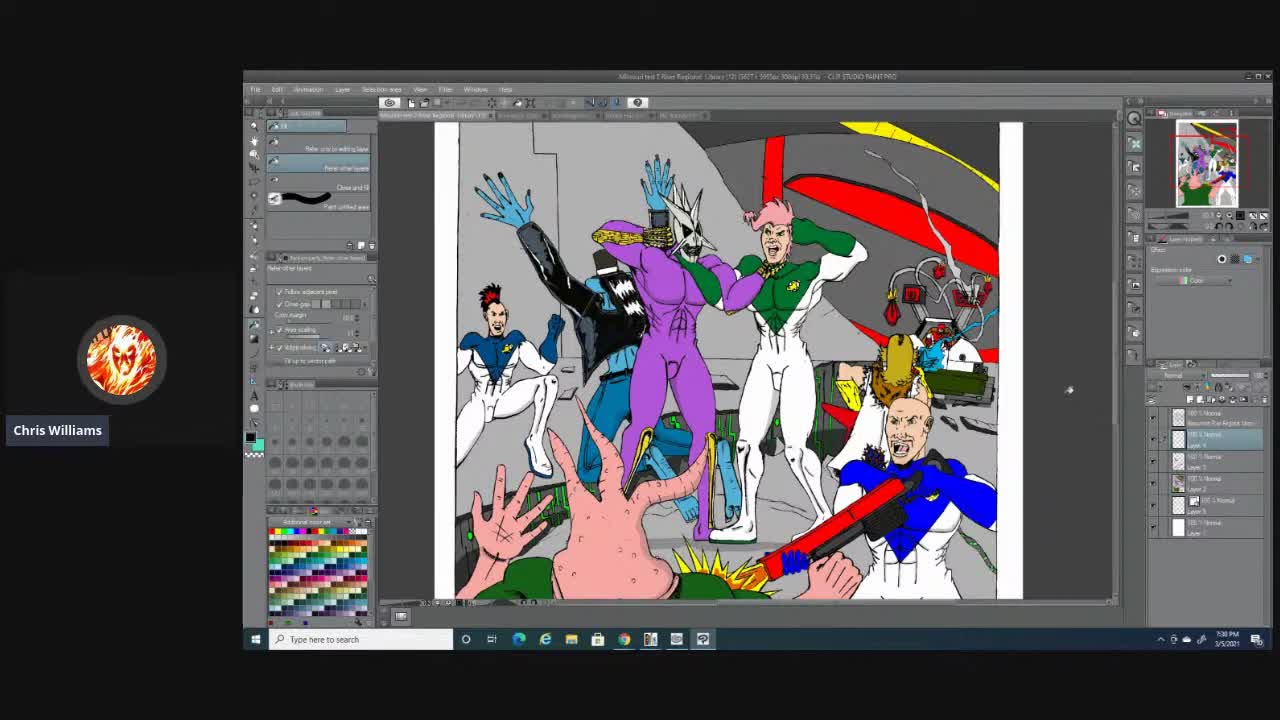
Task: Click the cyan sub color swatch
Action: coord(258,445)
